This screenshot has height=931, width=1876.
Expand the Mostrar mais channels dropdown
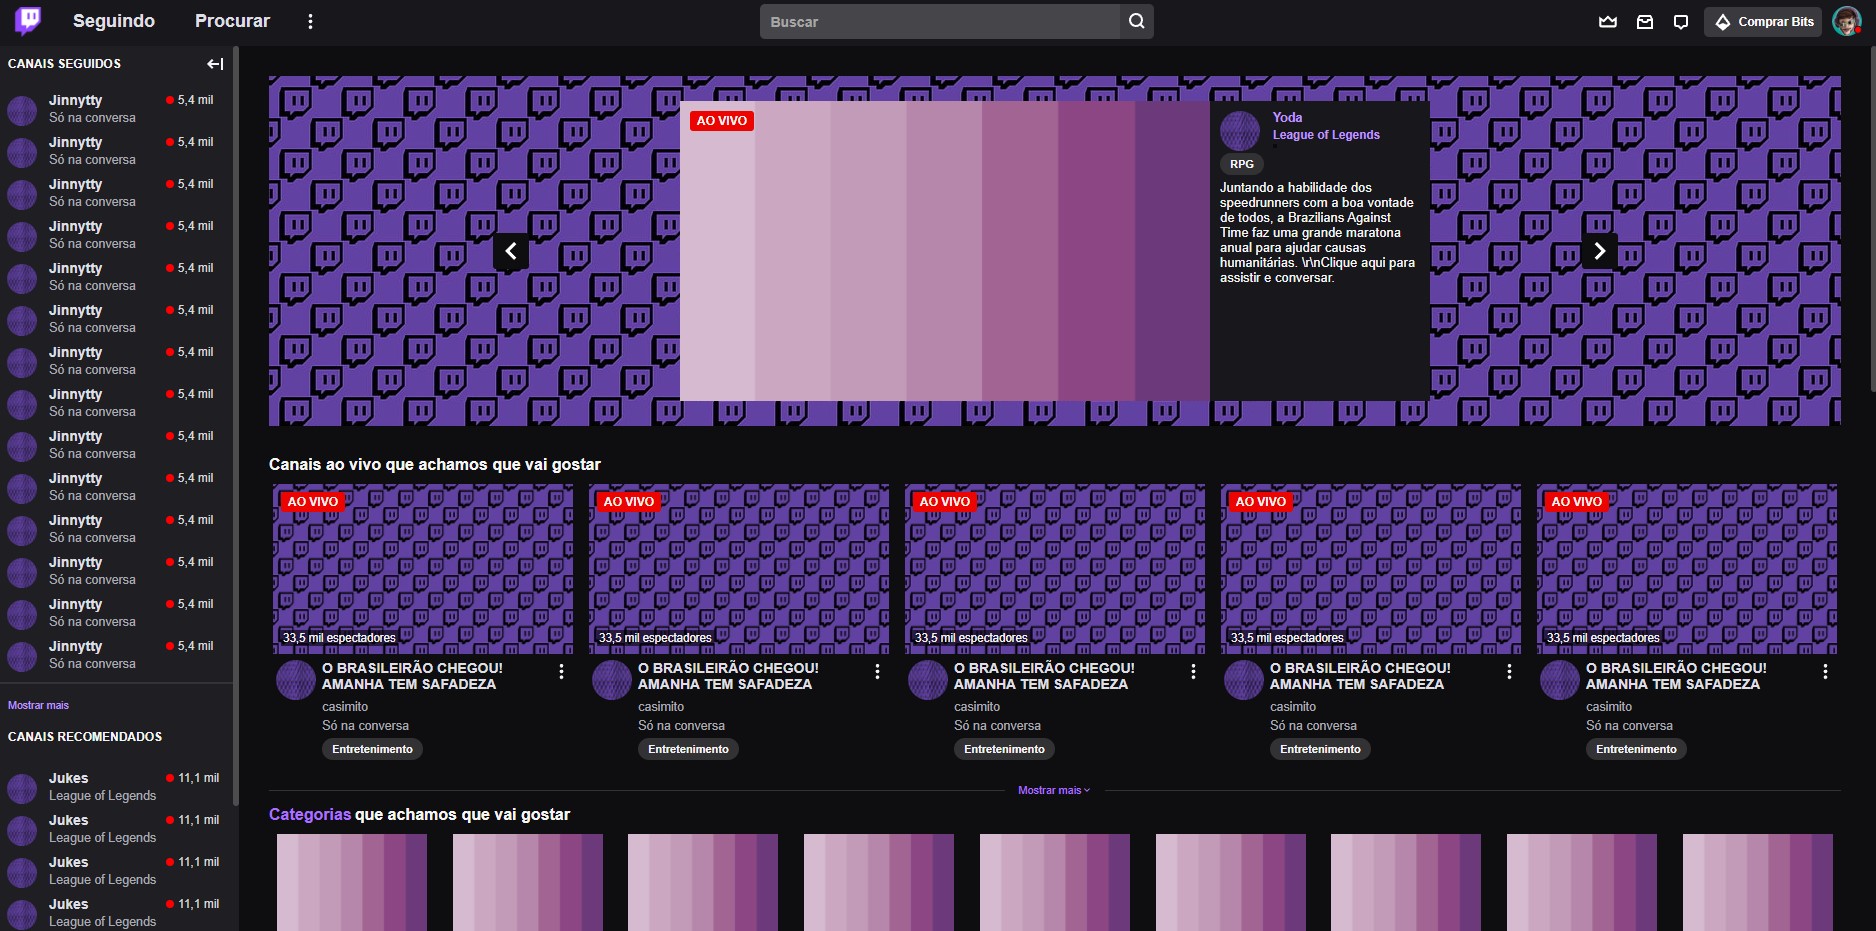1053,789
